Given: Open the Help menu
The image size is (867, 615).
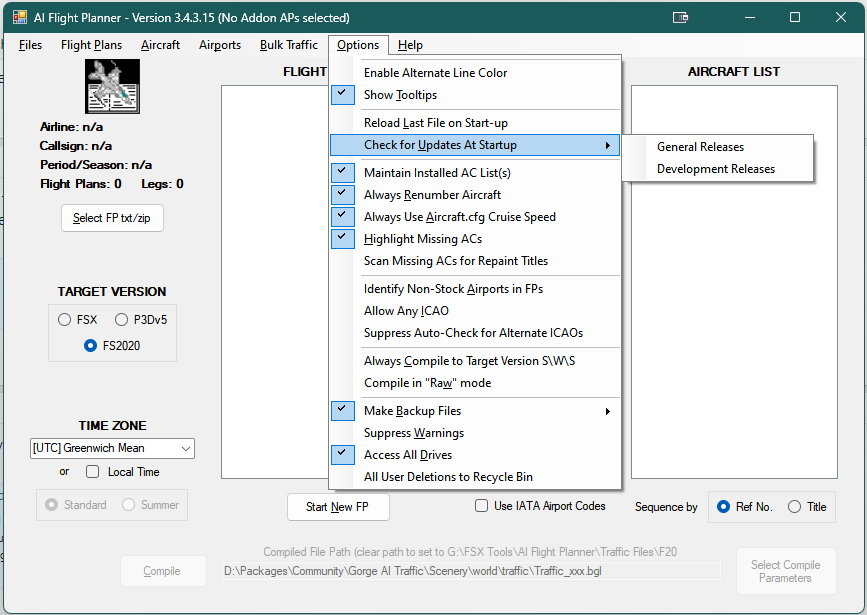Looking at the screenshot, I should (x=408, y=45).
